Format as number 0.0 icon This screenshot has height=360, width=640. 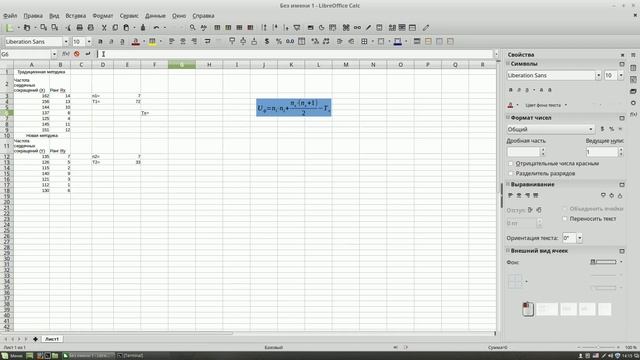tap(290, 42)
